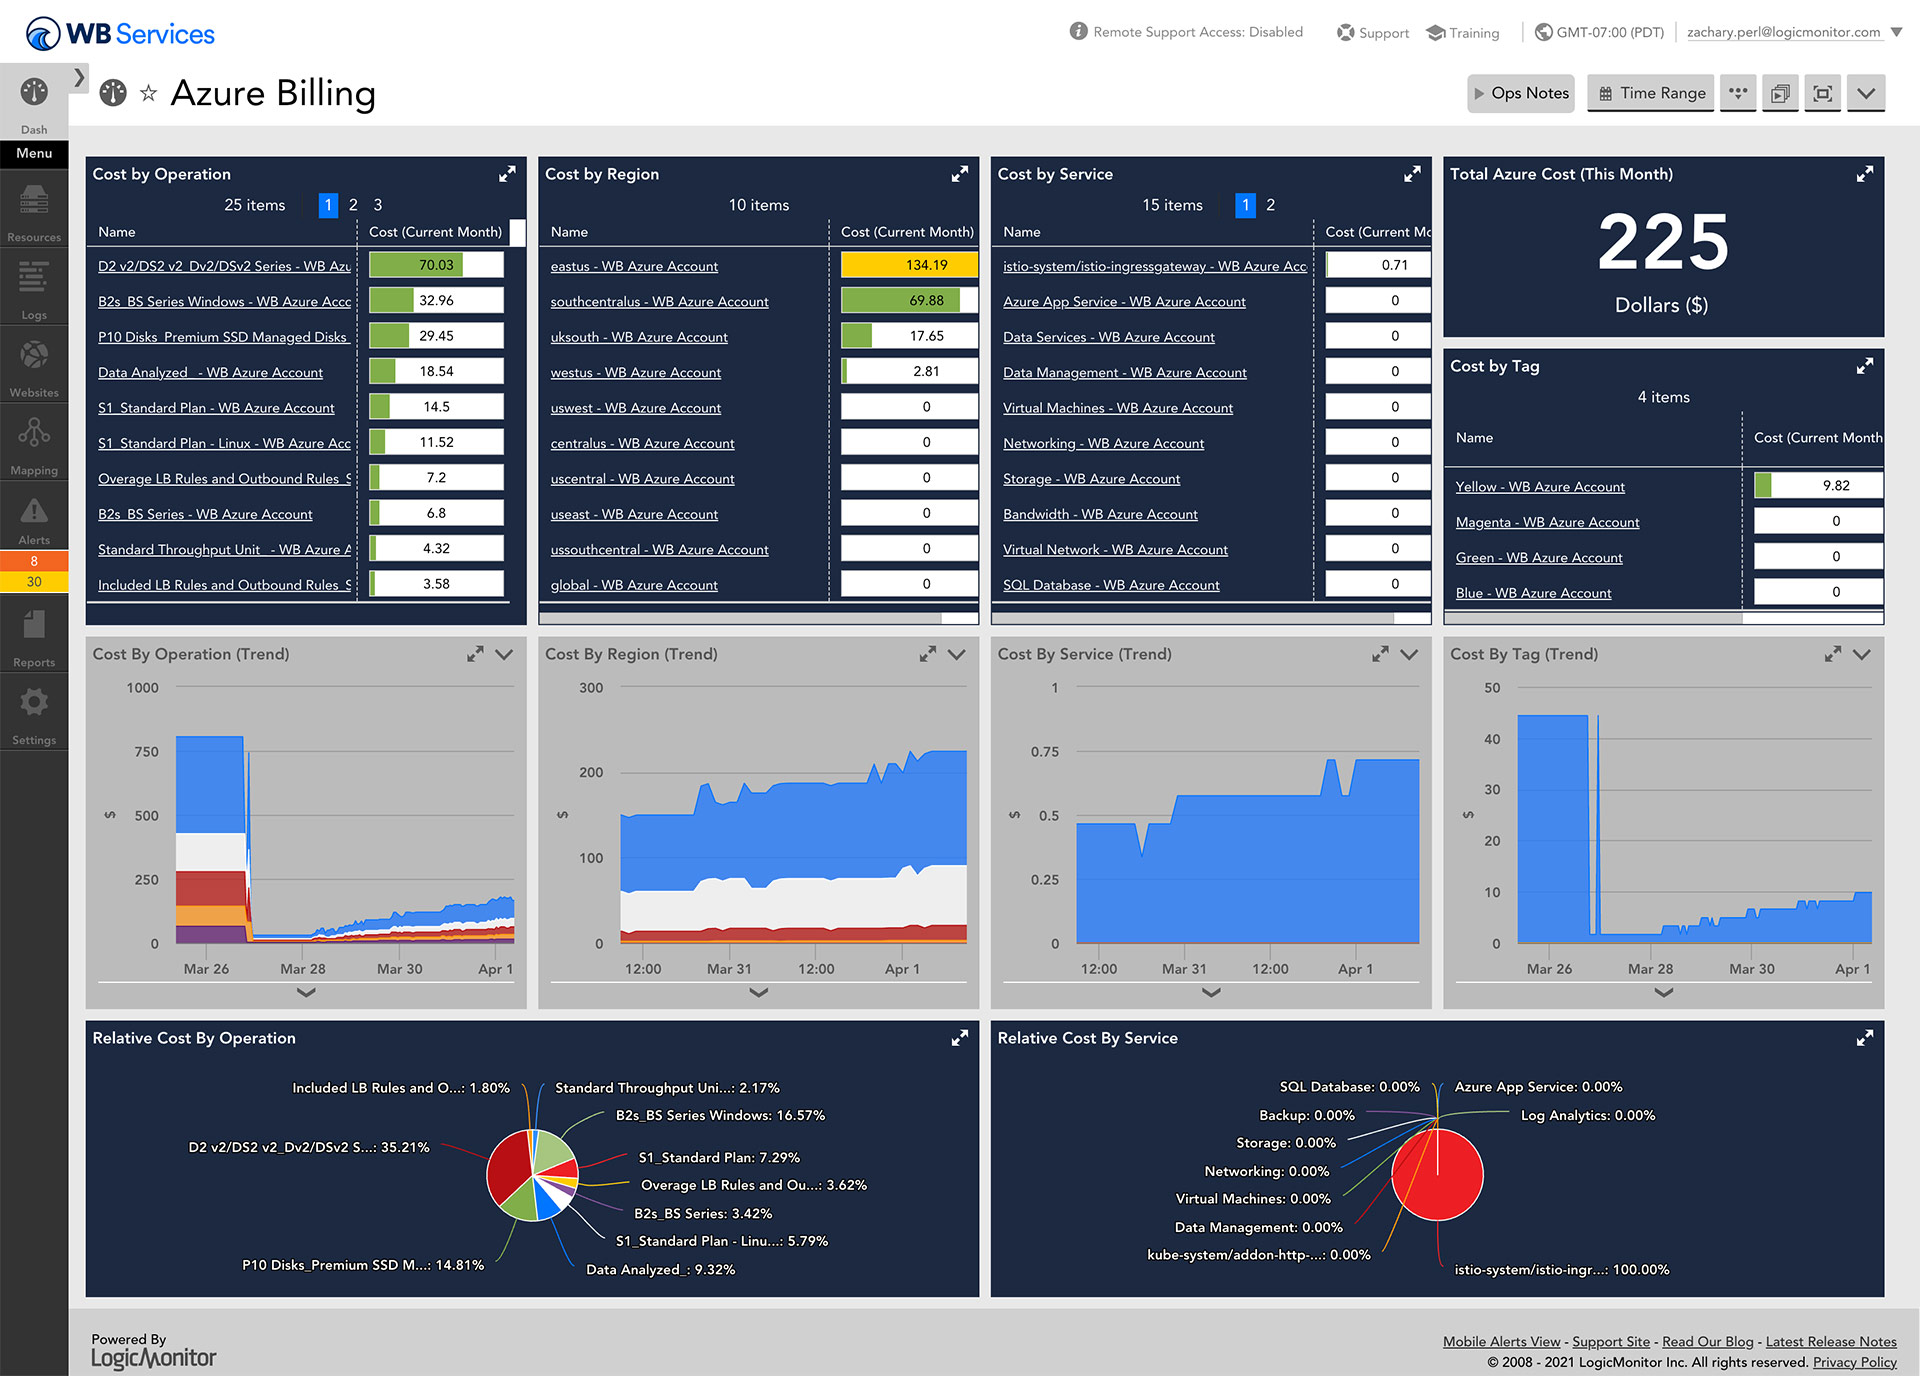
Task: Click the orange 8 alerts counter badge
Action: point(34,561)
